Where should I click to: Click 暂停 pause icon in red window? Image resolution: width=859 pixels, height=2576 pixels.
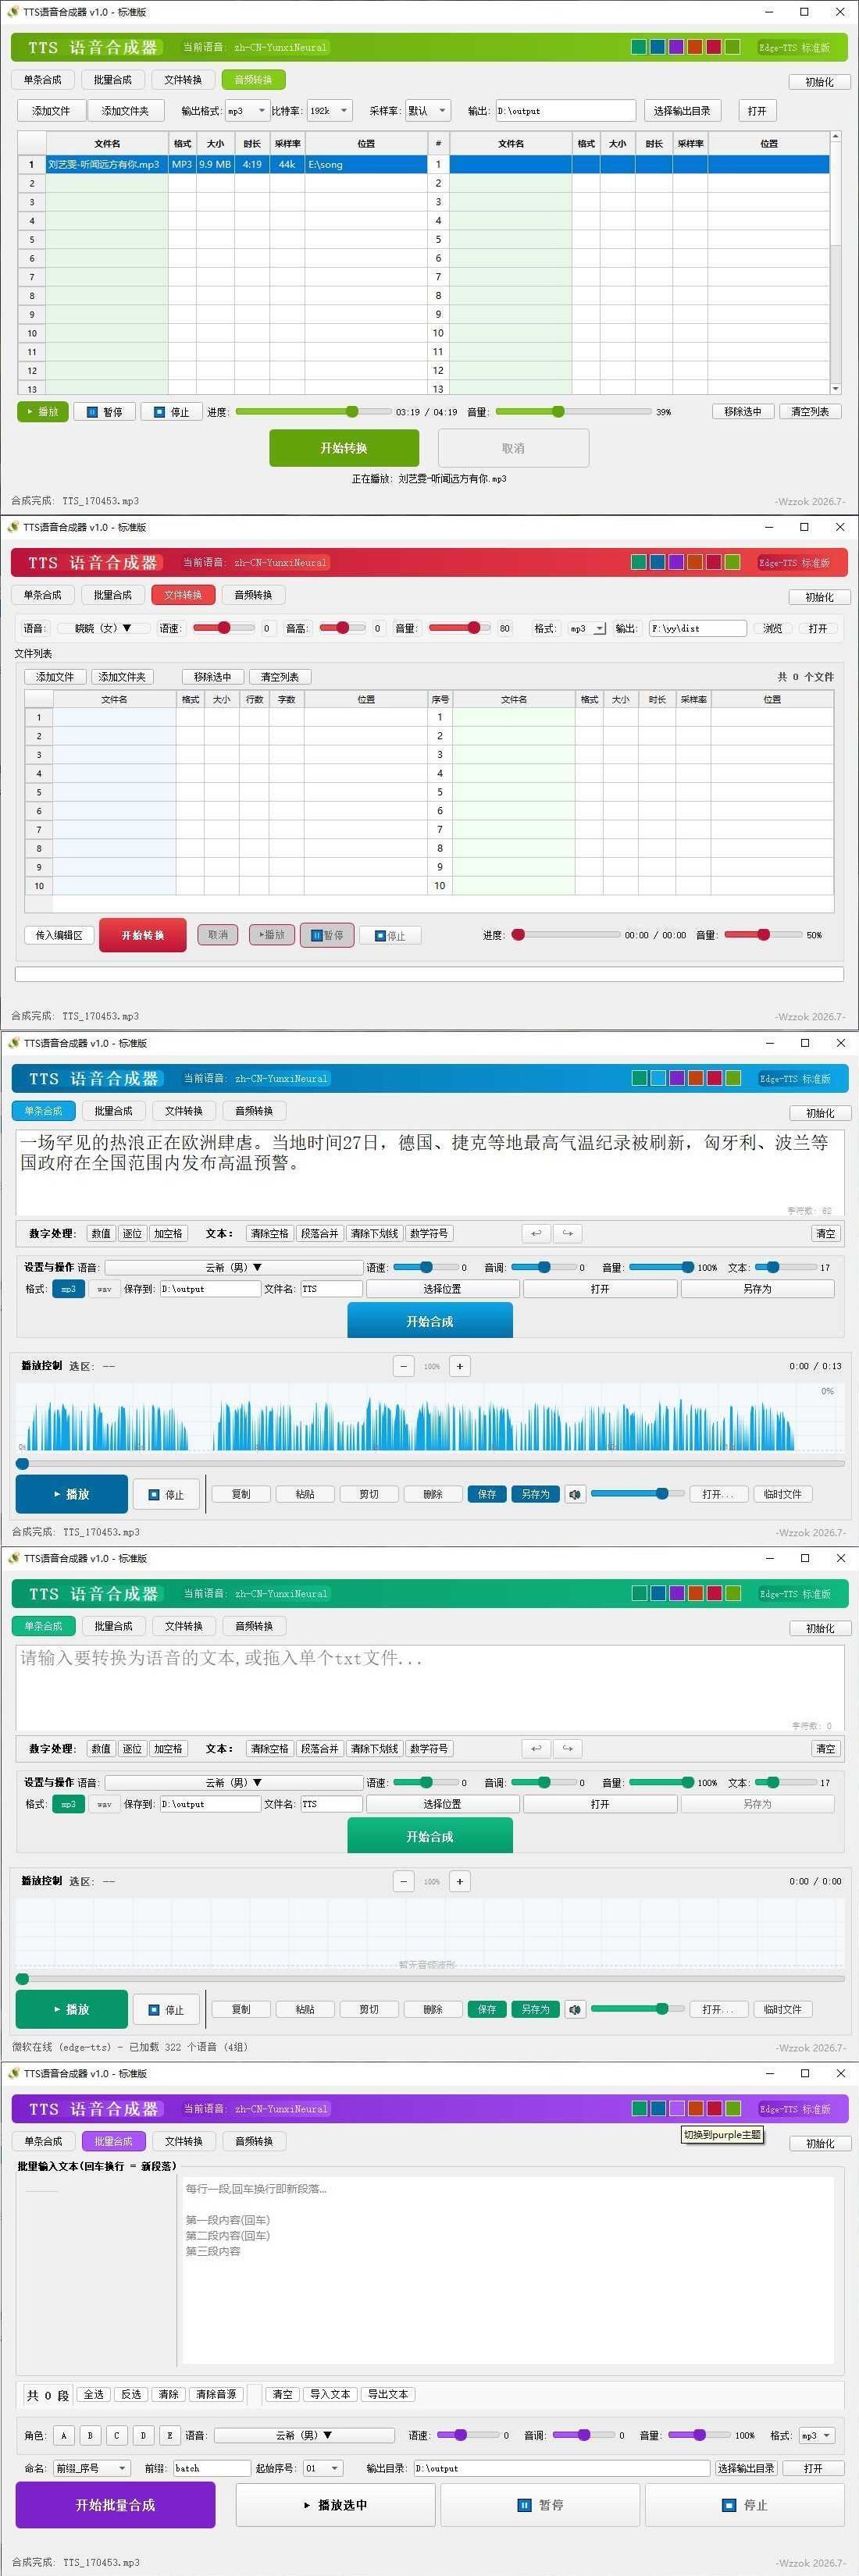point(327,935)
